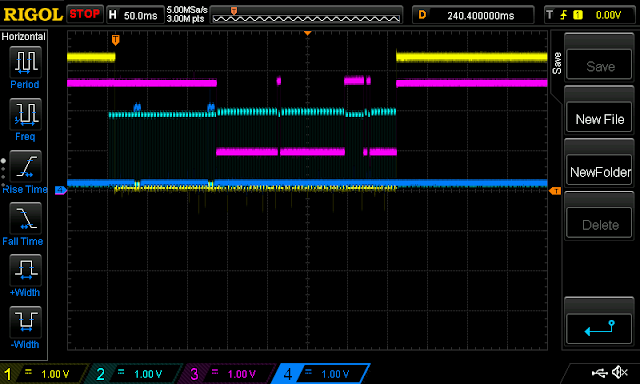Select active channel 4 scale label
The image size is (640, 384).
(x=335, y=374)
